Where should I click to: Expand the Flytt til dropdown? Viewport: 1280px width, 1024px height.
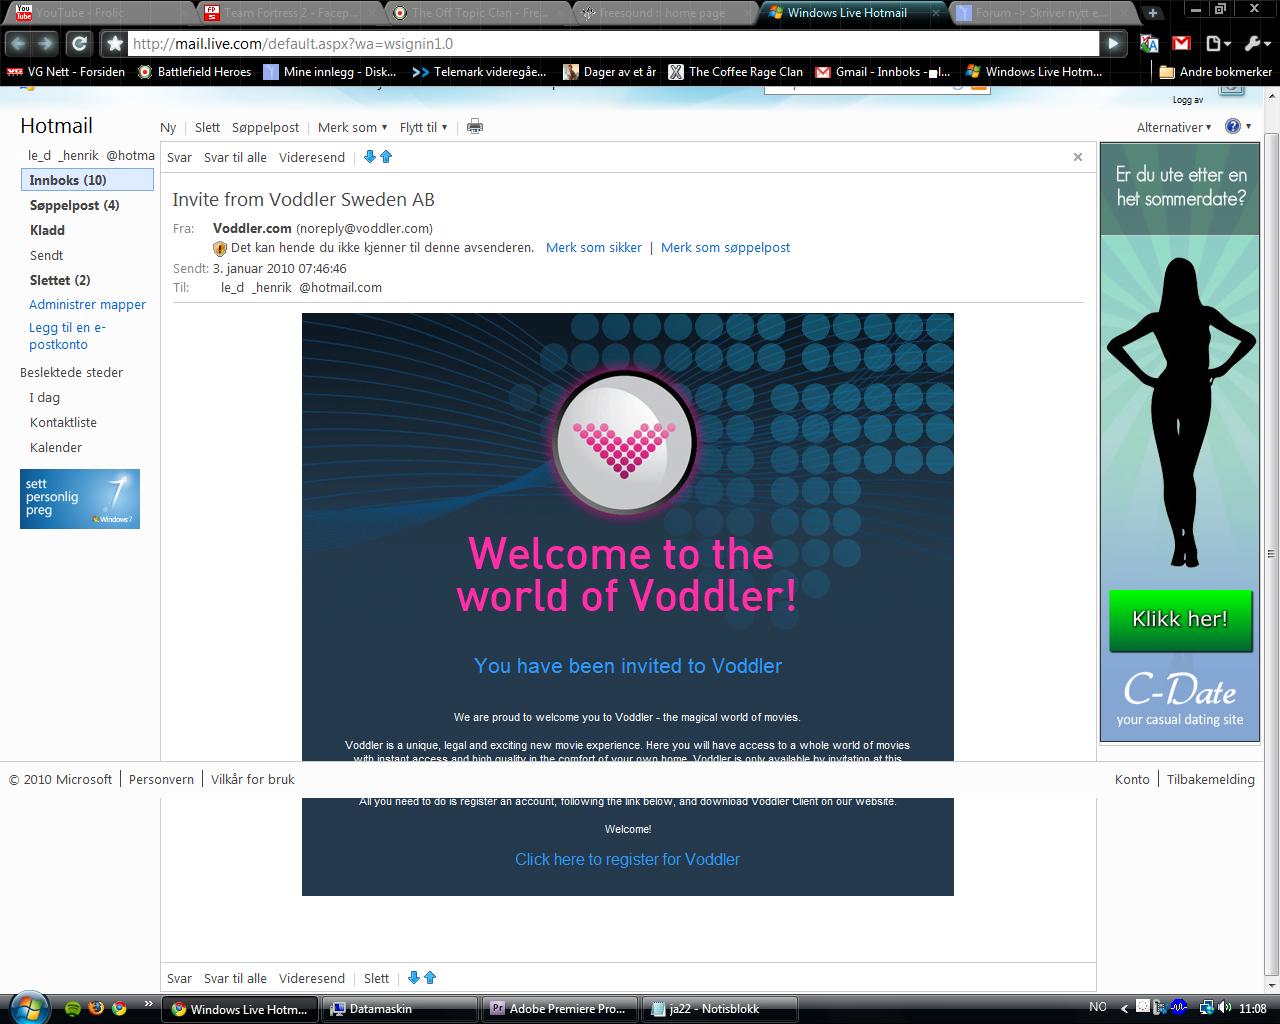(x=424, y=127)
